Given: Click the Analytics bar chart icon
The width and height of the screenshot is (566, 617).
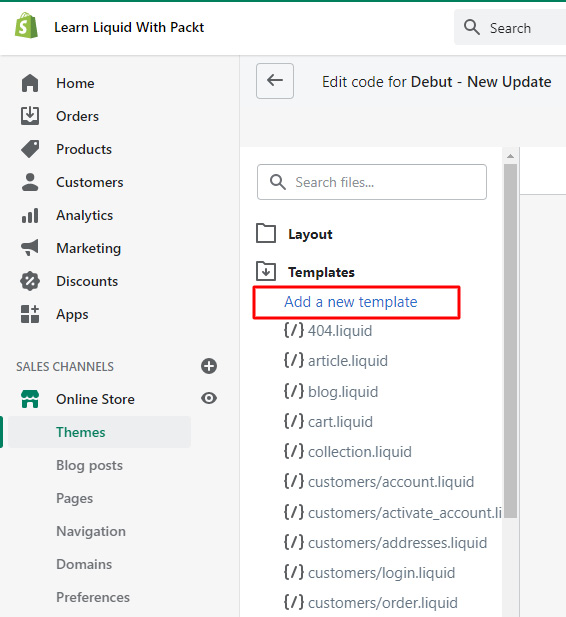Looking at the screenshot, I should 30,215.
